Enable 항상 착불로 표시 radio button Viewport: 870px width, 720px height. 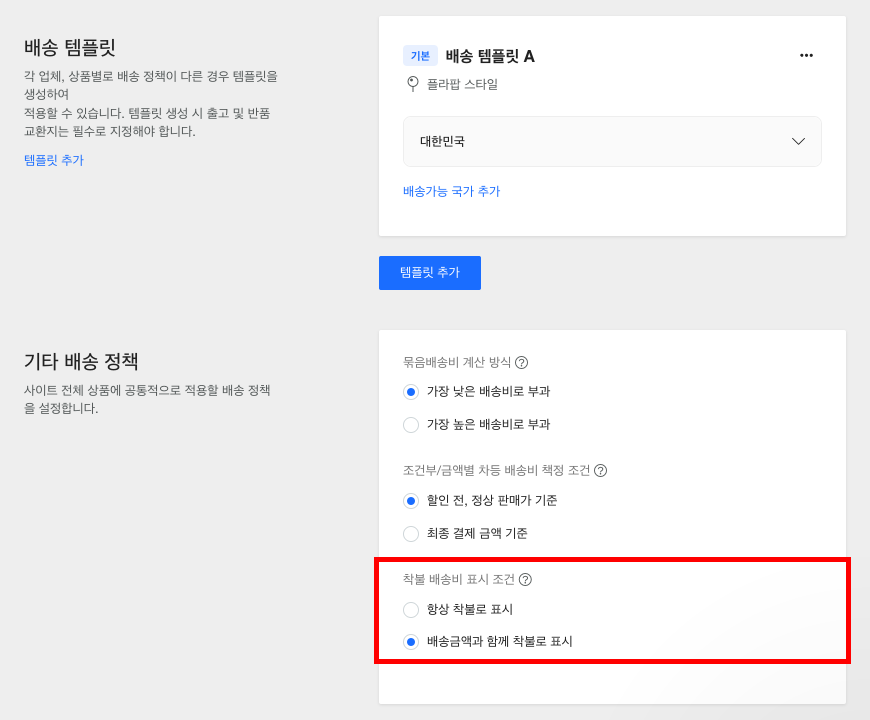click(x=411, y=610)
